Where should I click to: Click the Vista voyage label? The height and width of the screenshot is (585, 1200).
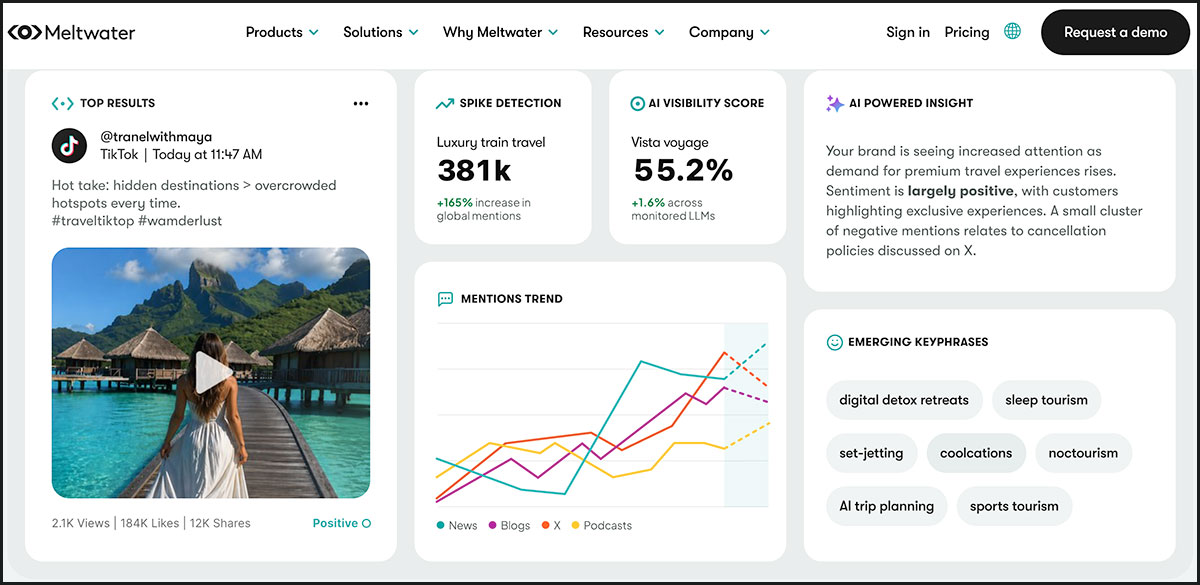pos(670,143)
